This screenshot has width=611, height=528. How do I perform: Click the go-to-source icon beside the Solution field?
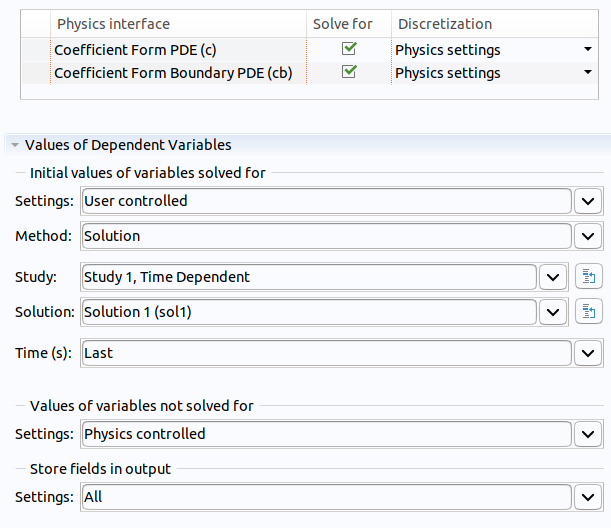click(x=587, y=312)
